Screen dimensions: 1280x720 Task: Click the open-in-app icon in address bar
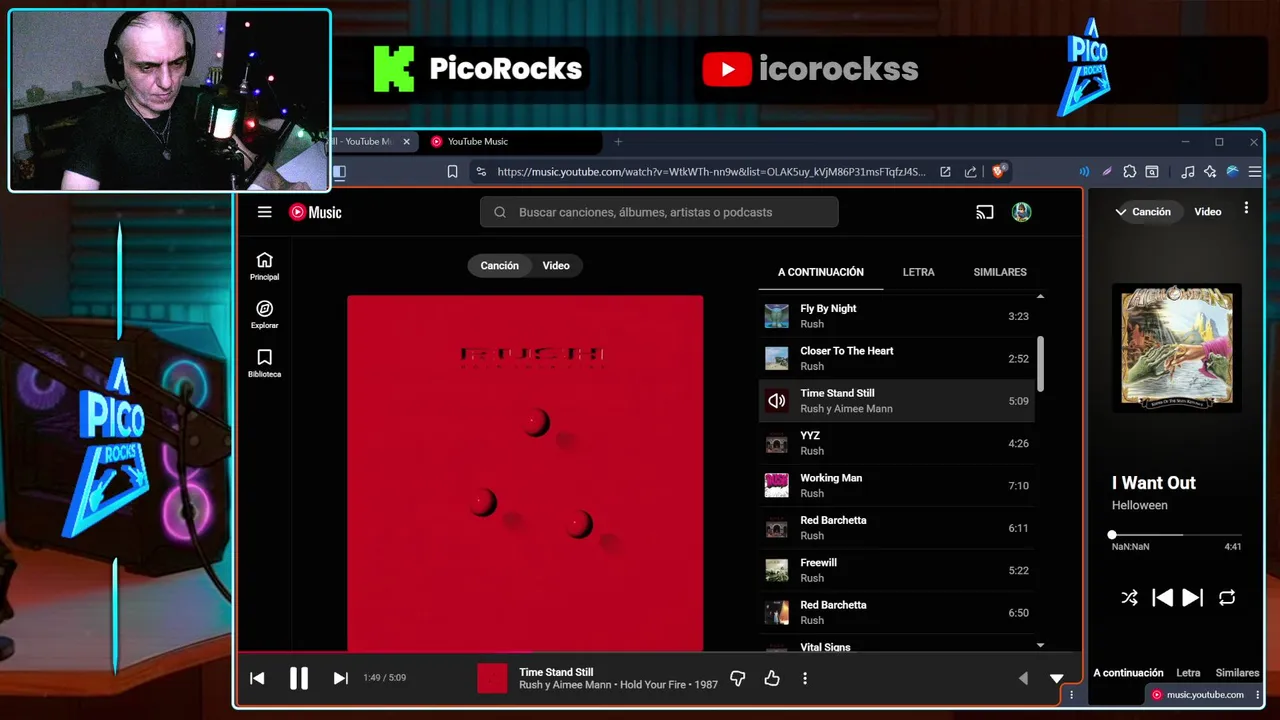[945, 172]
